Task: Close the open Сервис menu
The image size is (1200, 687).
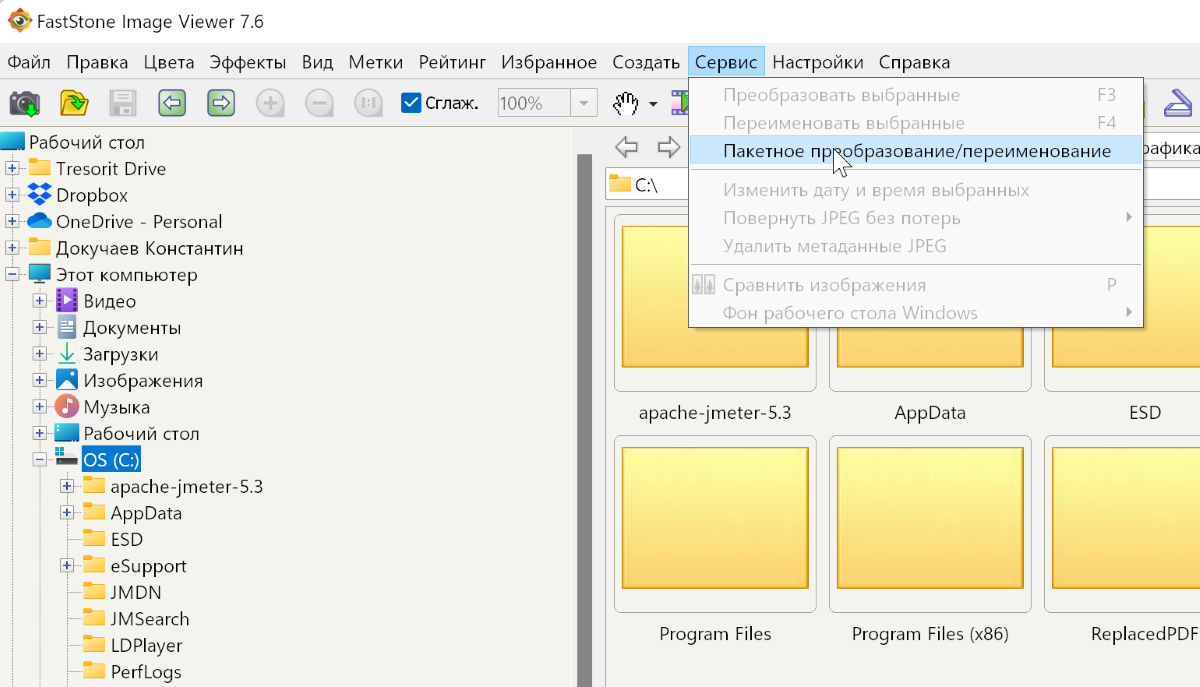Action: [x=726, y=62]
